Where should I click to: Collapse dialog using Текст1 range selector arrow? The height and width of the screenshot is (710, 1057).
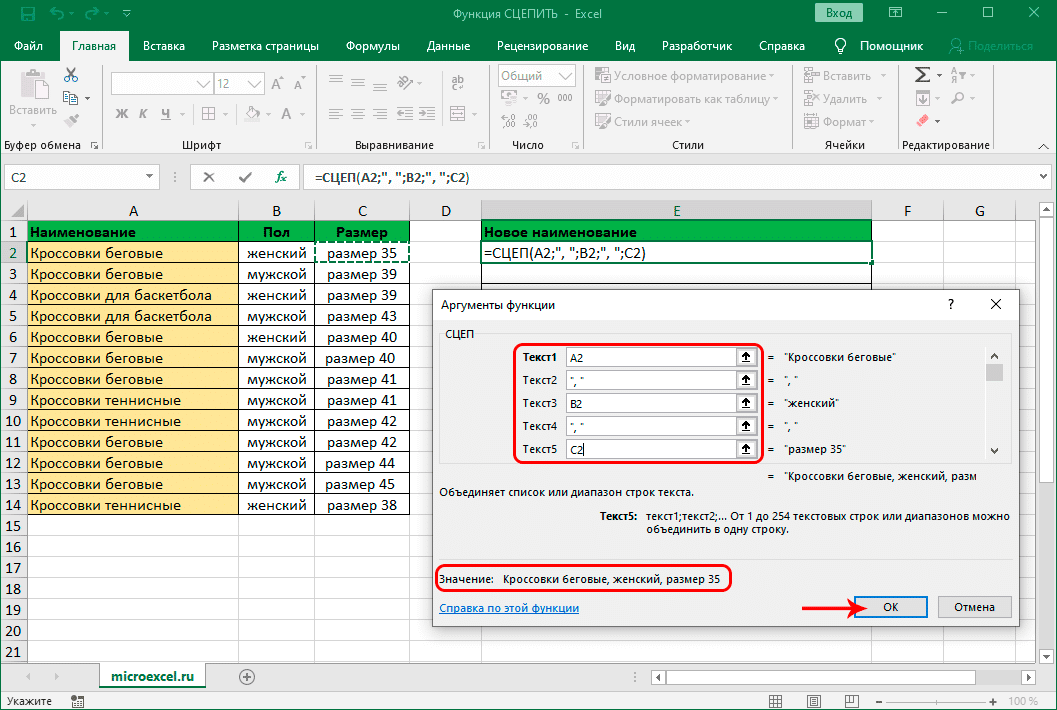click(745, 356)
